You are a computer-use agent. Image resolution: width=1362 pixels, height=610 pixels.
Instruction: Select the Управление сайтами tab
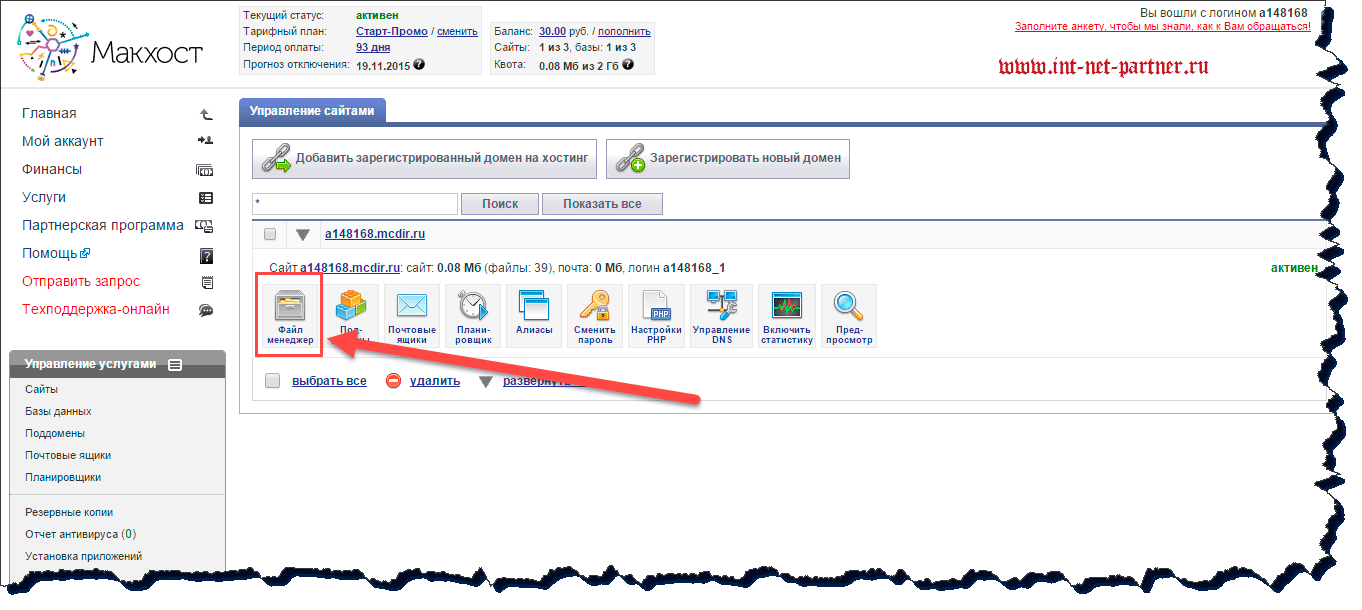click(x=312, y=111)
